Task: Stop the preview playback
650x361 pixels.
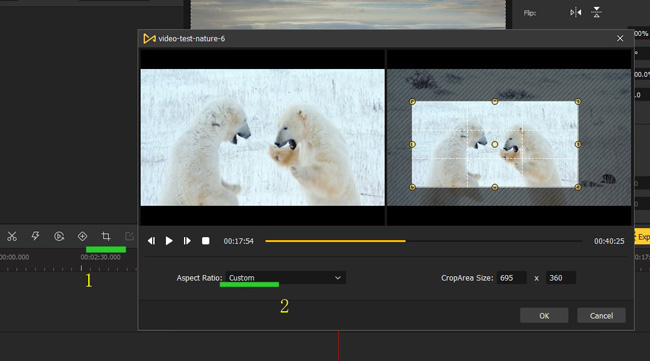Action: pyautogui.click(x=206, y=241)
